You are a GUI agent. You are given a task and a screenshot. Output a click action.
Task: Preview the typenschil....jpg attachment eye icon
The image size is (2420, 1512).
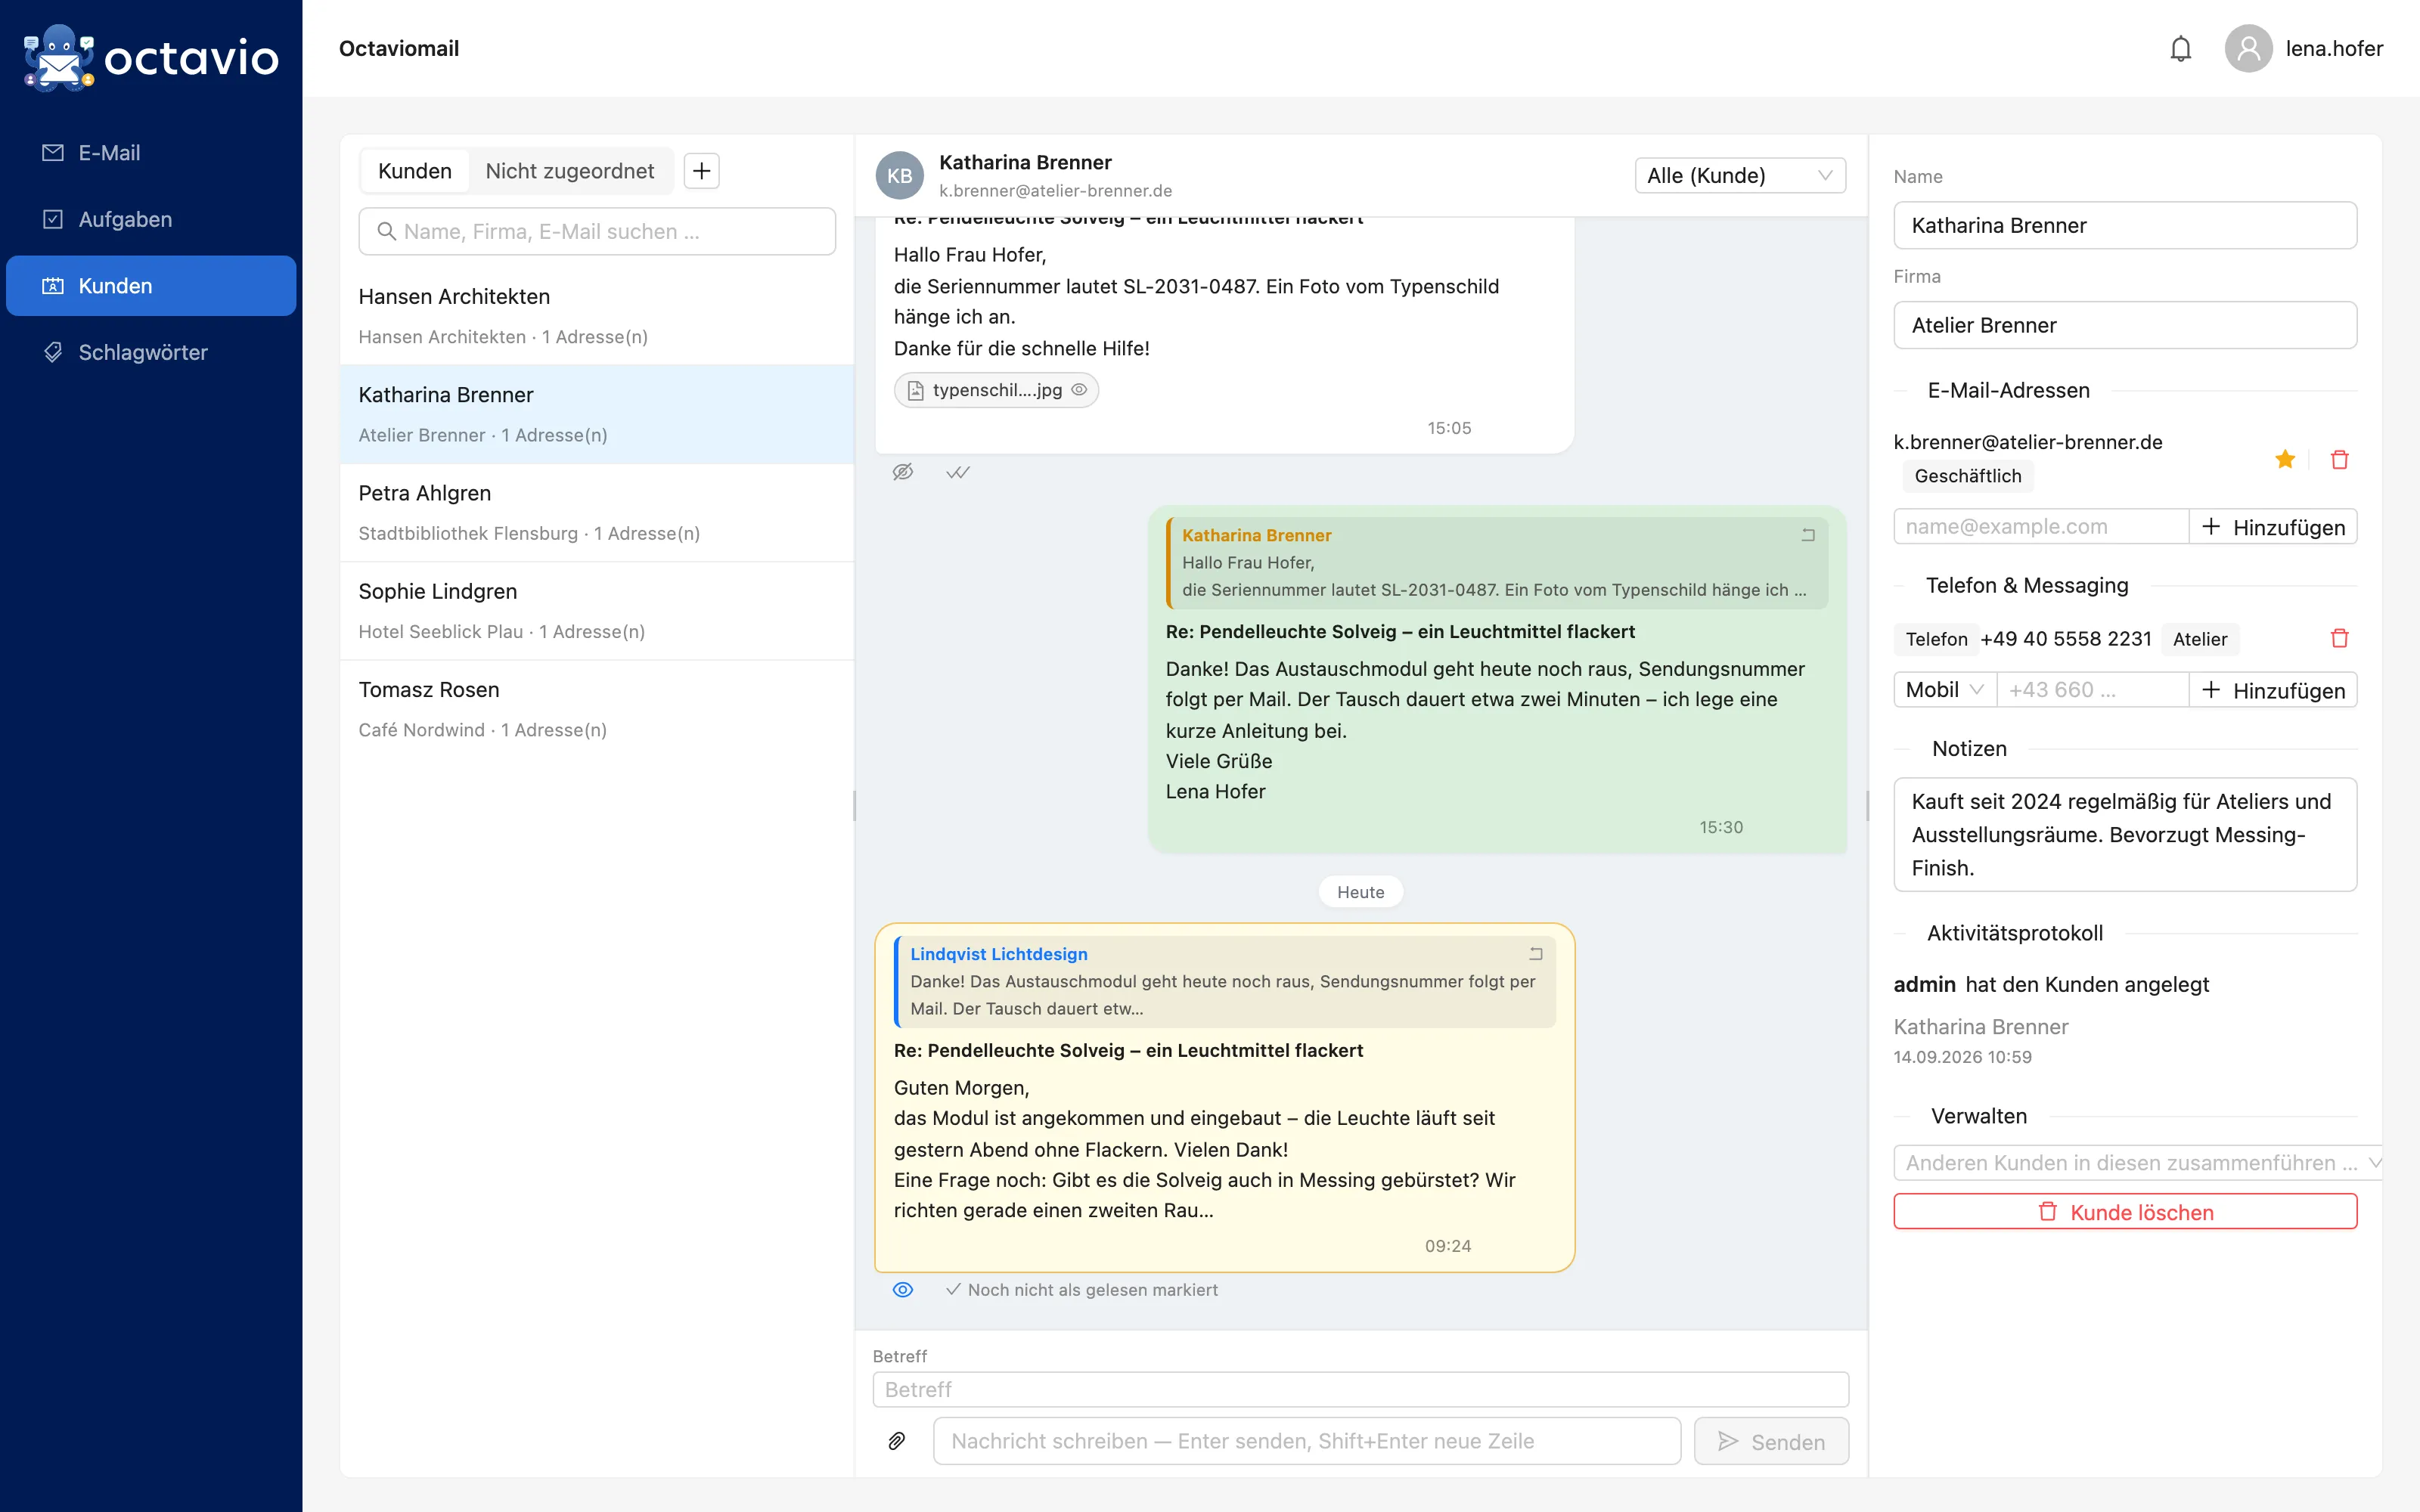[x=1079, y=390]
